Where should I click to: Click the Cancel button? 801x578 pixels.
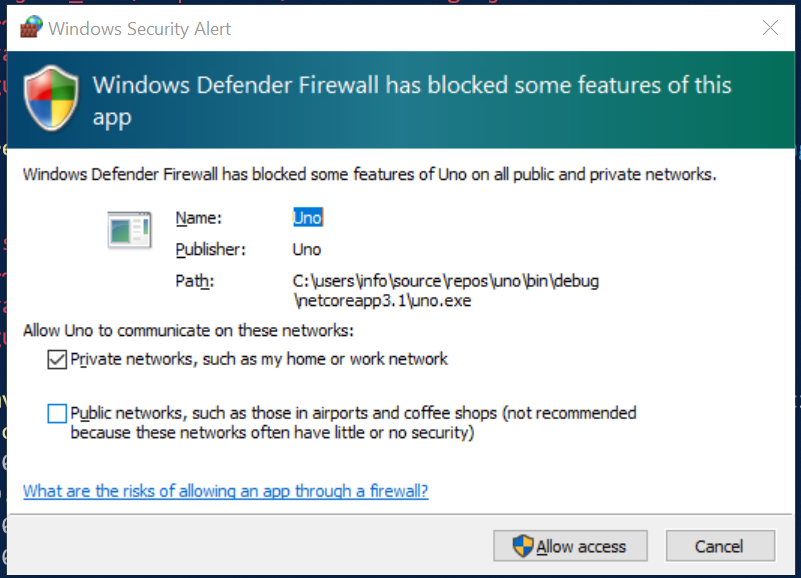point(720,546)
